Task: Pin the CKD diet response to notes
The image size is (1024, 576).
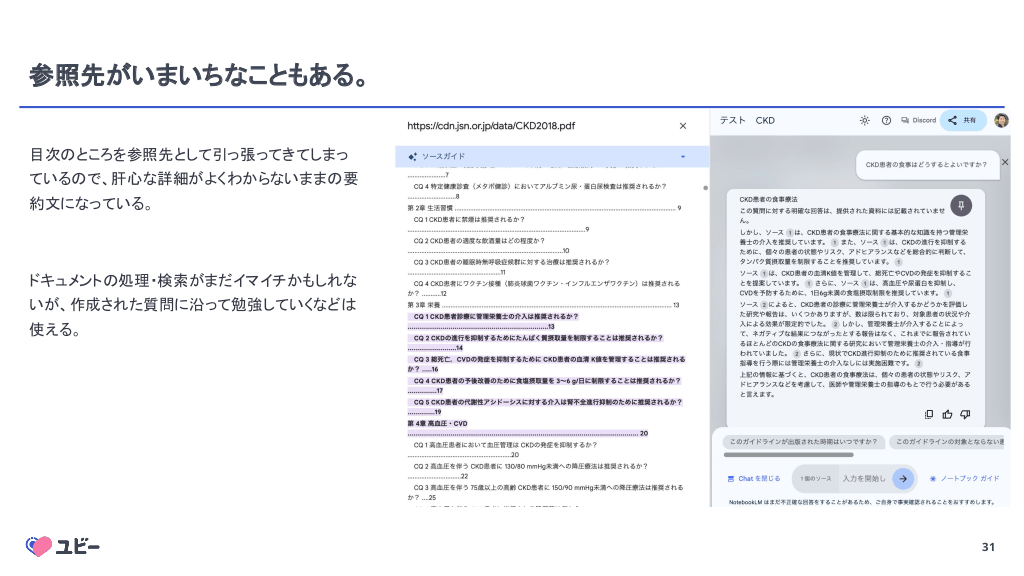Action: point(960,205)
